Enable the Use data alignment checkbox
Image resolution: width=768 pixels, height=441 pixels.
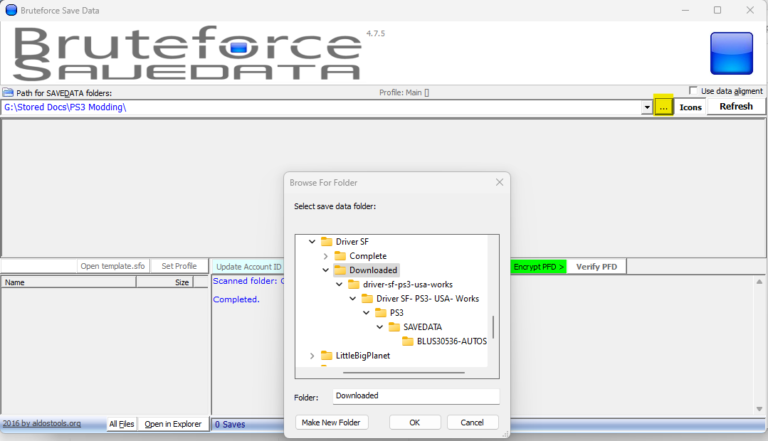click(x=693, y=91)
